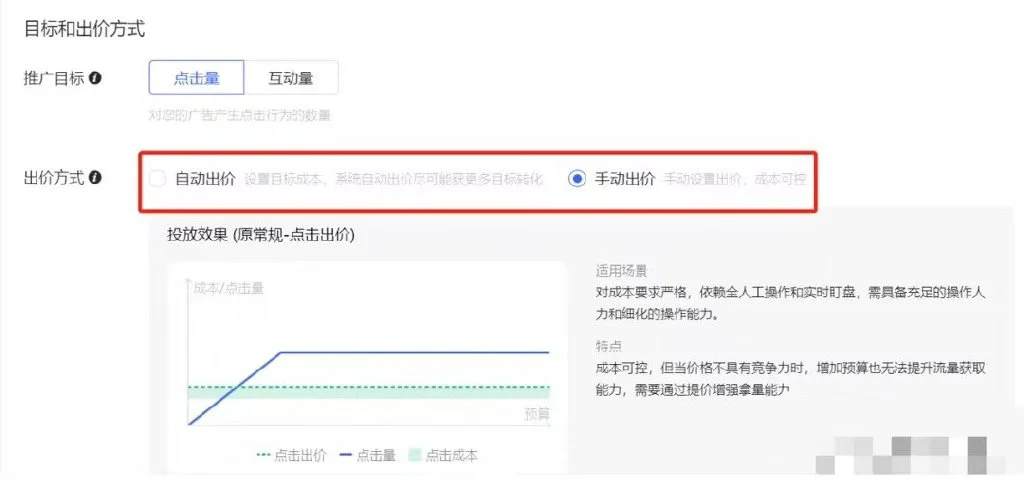Viewport: 1024px width, 481px height.
Task: Click info icon beside 出价方式 label
Action: pos(96,178)
